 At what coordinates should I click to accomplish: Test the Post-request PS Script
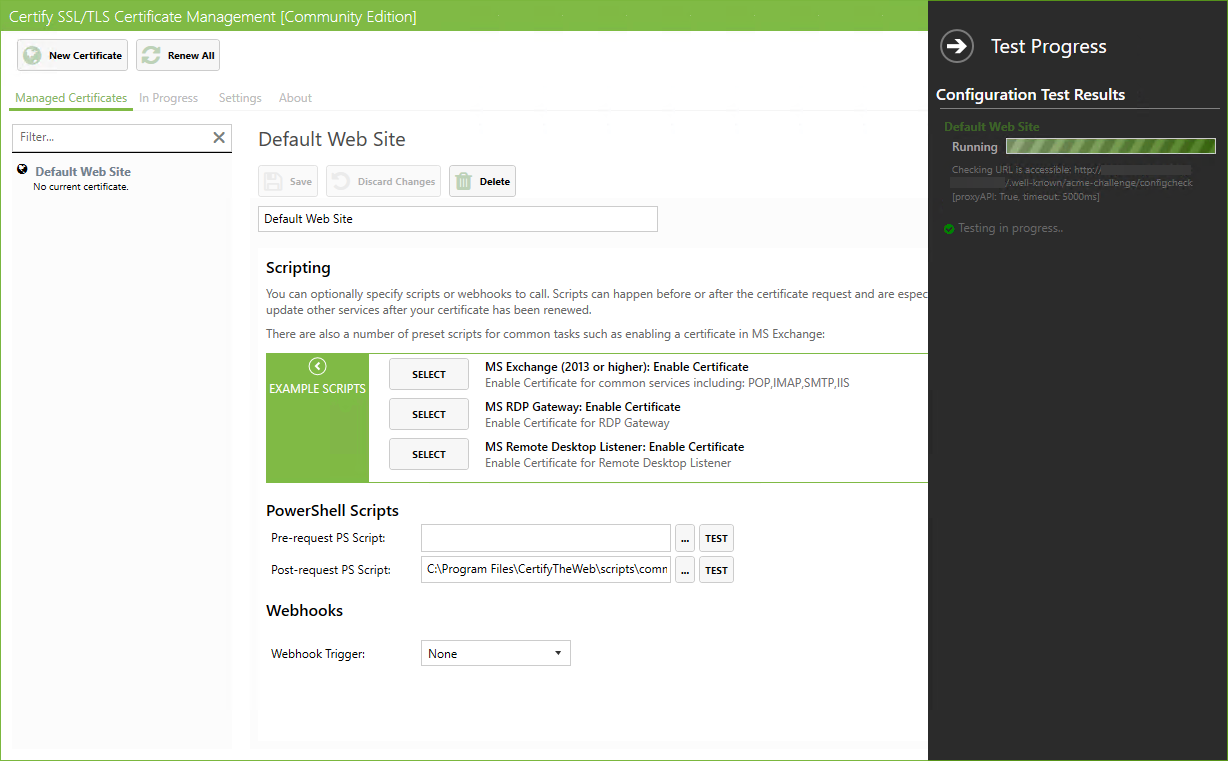click(x=716, y=570)
